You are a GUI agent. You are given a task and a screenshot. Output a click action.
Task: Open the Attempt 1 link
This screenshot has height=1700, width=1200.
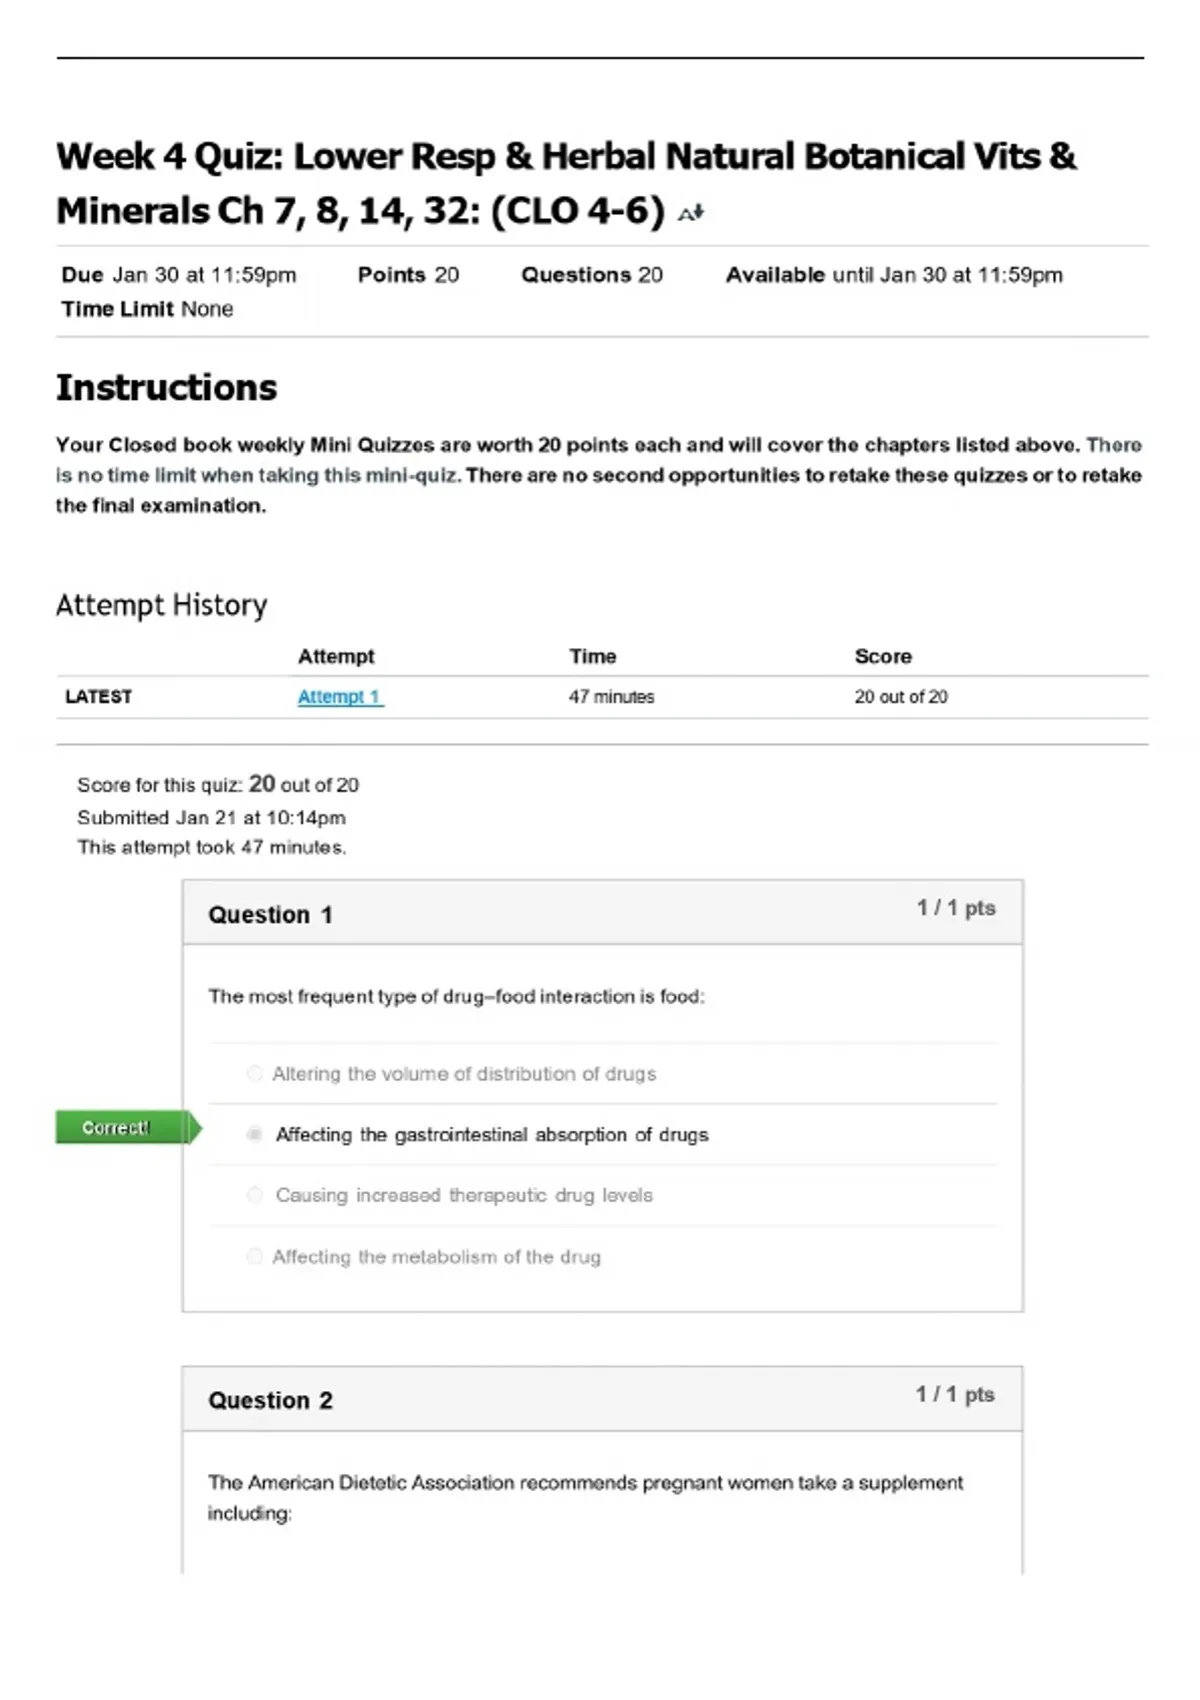[x=340, y=697]
